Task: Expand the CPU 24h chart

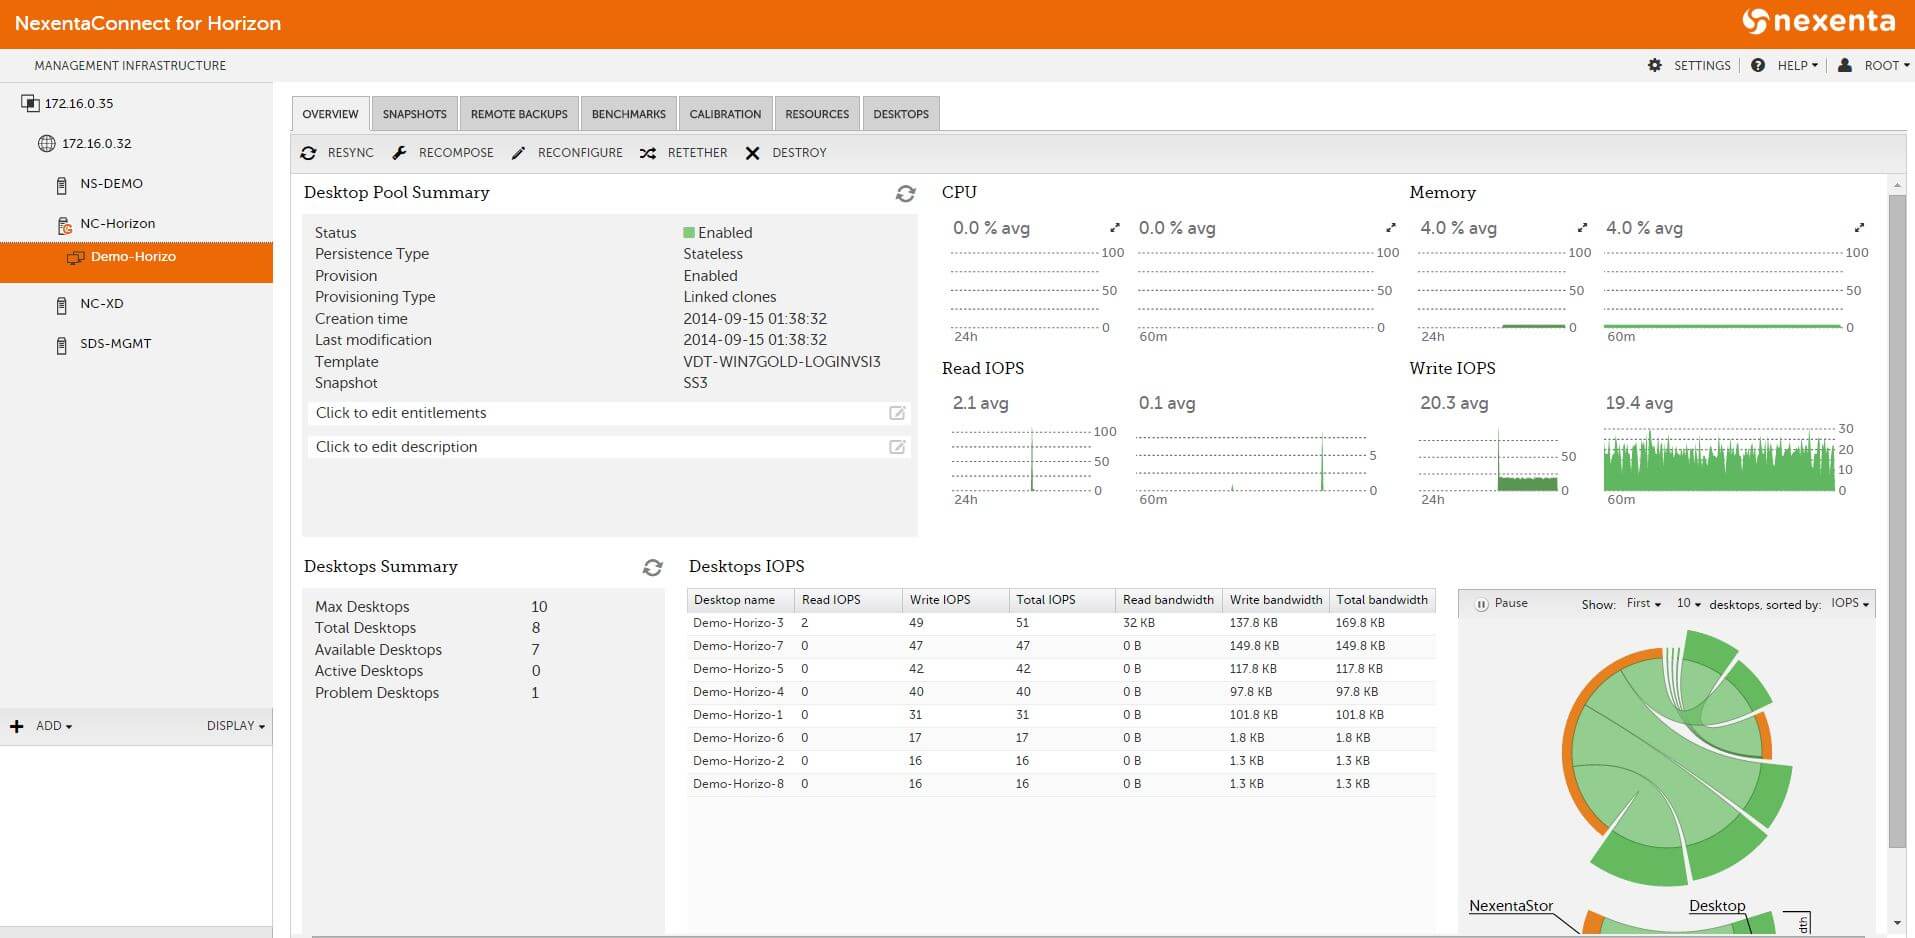Action: click(x=1115, y=228)
